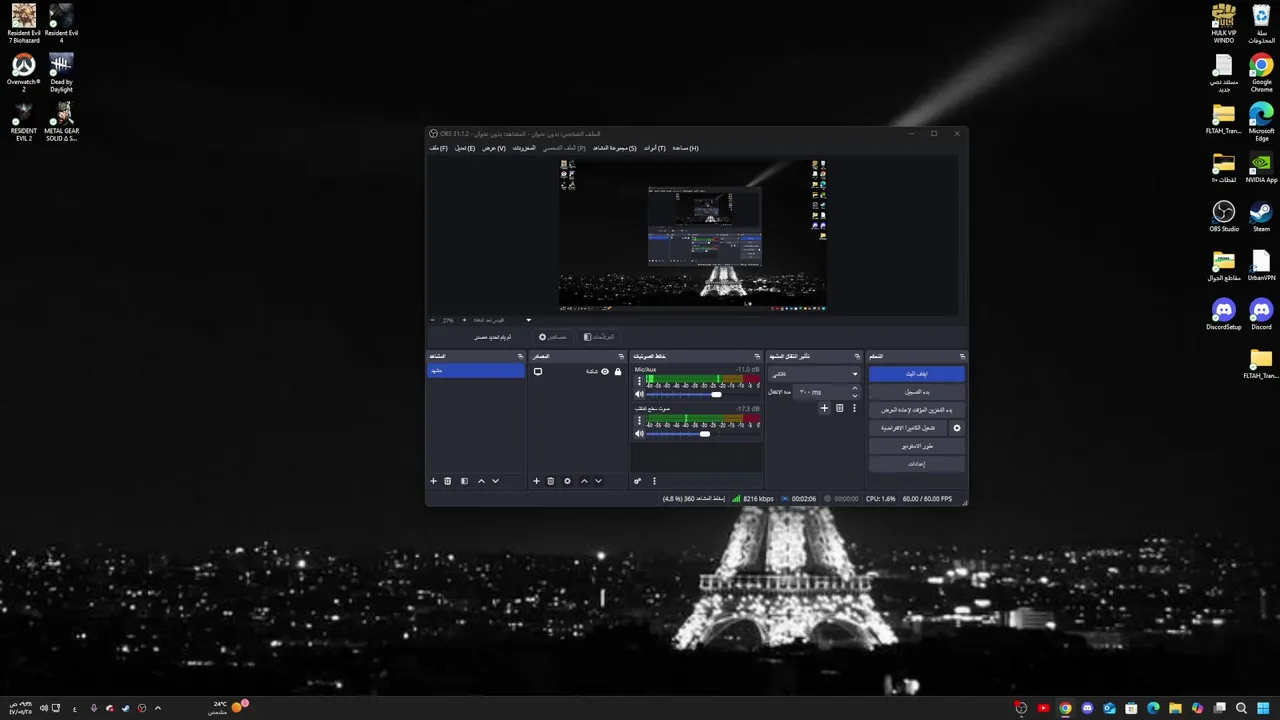The image size is (1280, 720).
Task: Pop out the Sources dock icon
Action: [621, 356]
